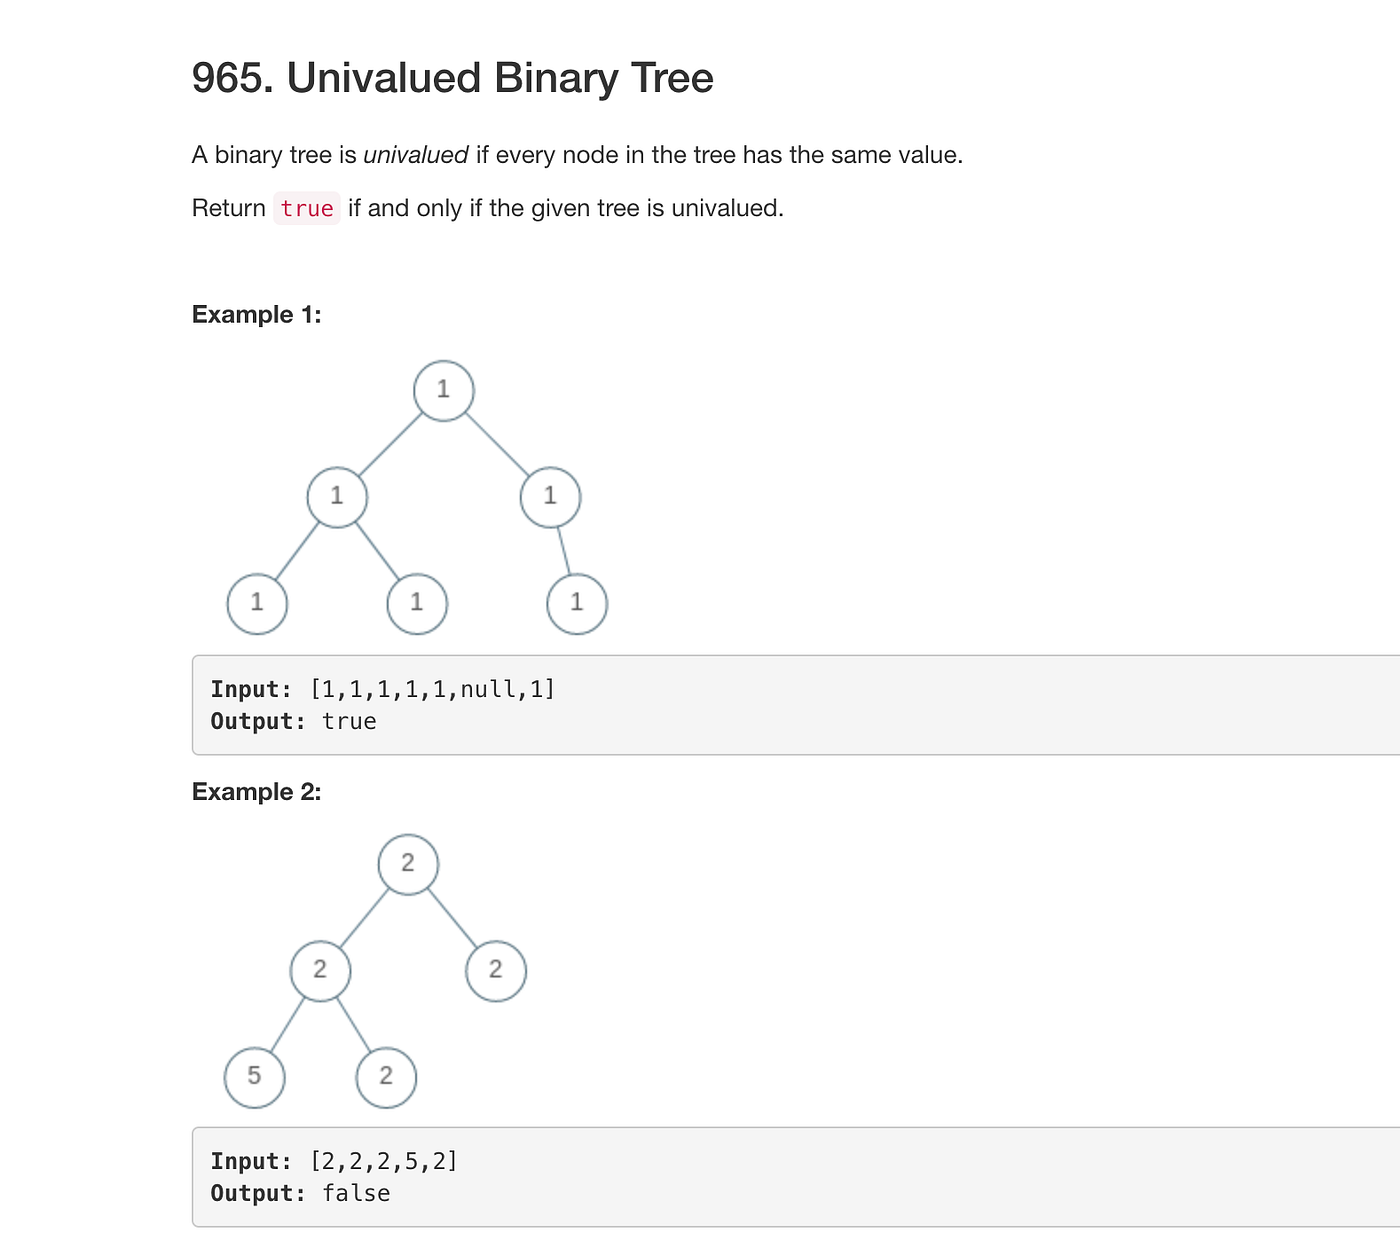Click the input array [2,2,2,5,2]

[384, 1161]
